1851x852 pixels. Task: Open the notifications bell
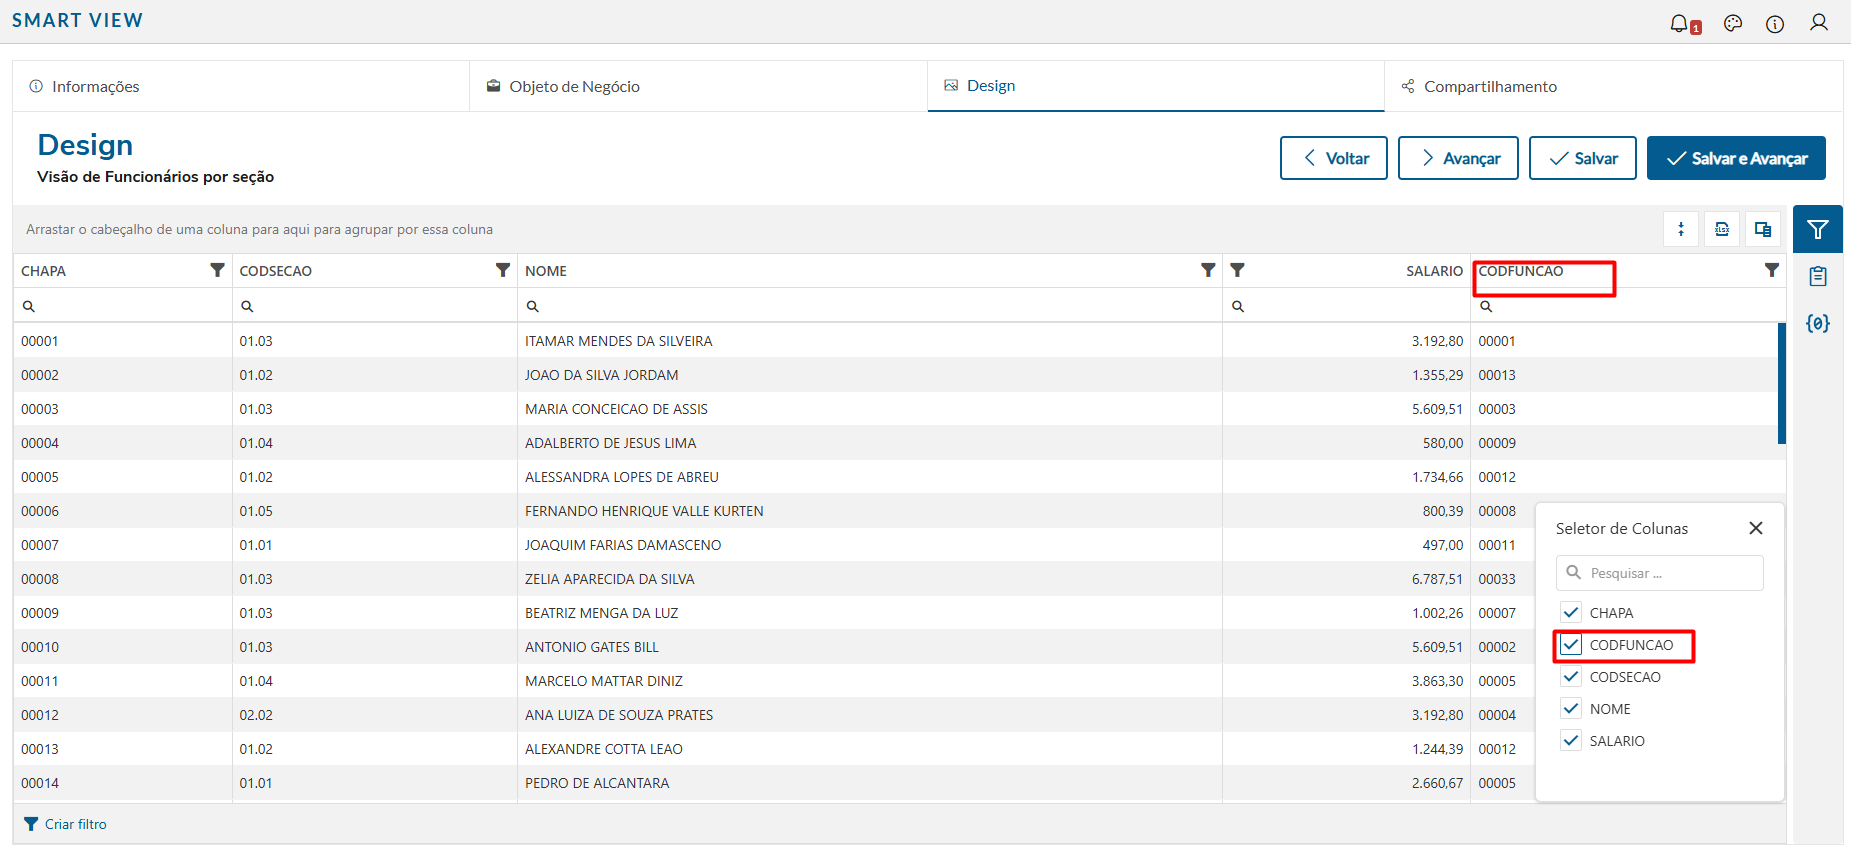[x=1681, y=23]
